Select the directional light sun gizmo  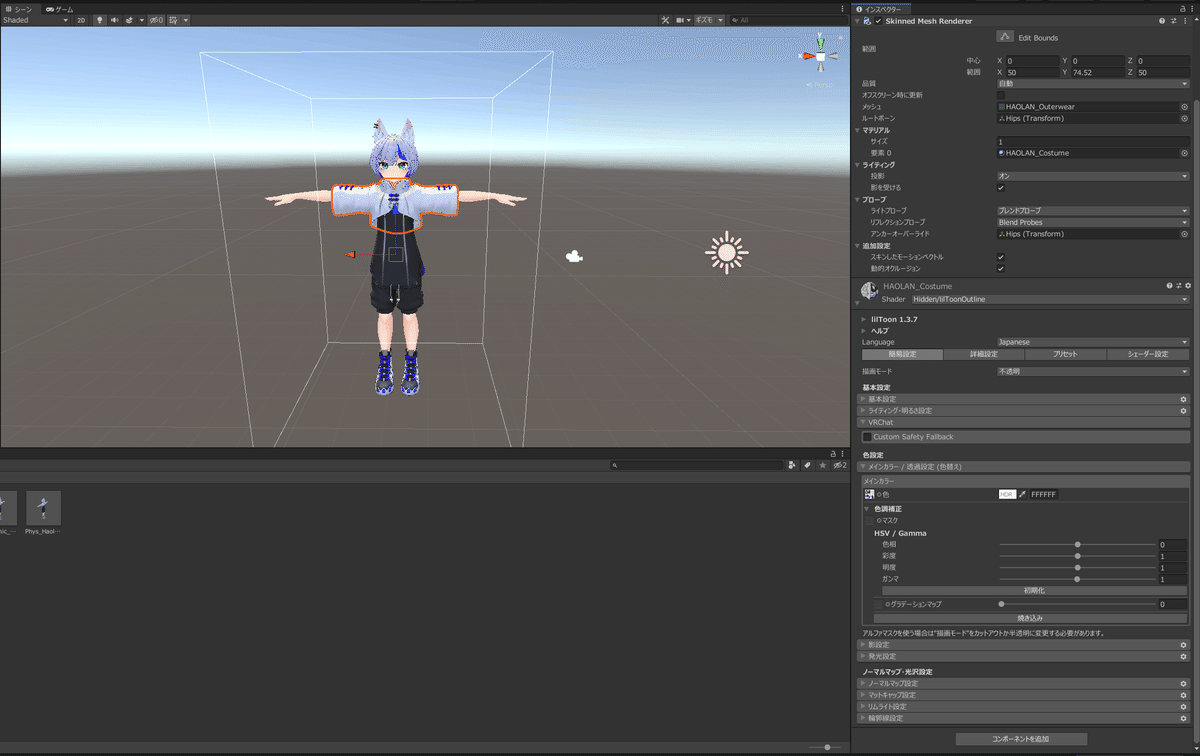(727, 252)
